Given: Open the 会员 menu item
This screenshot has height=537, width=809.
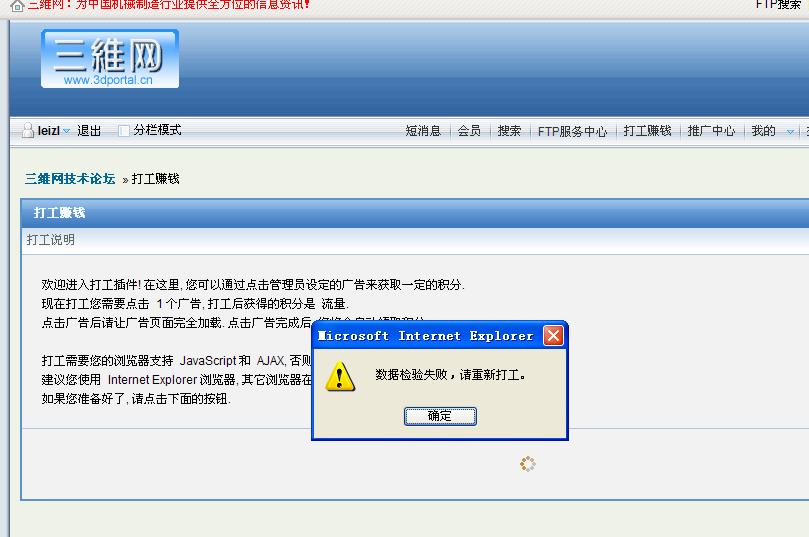Looking at the screenshot, I should [x=469, y=131].
